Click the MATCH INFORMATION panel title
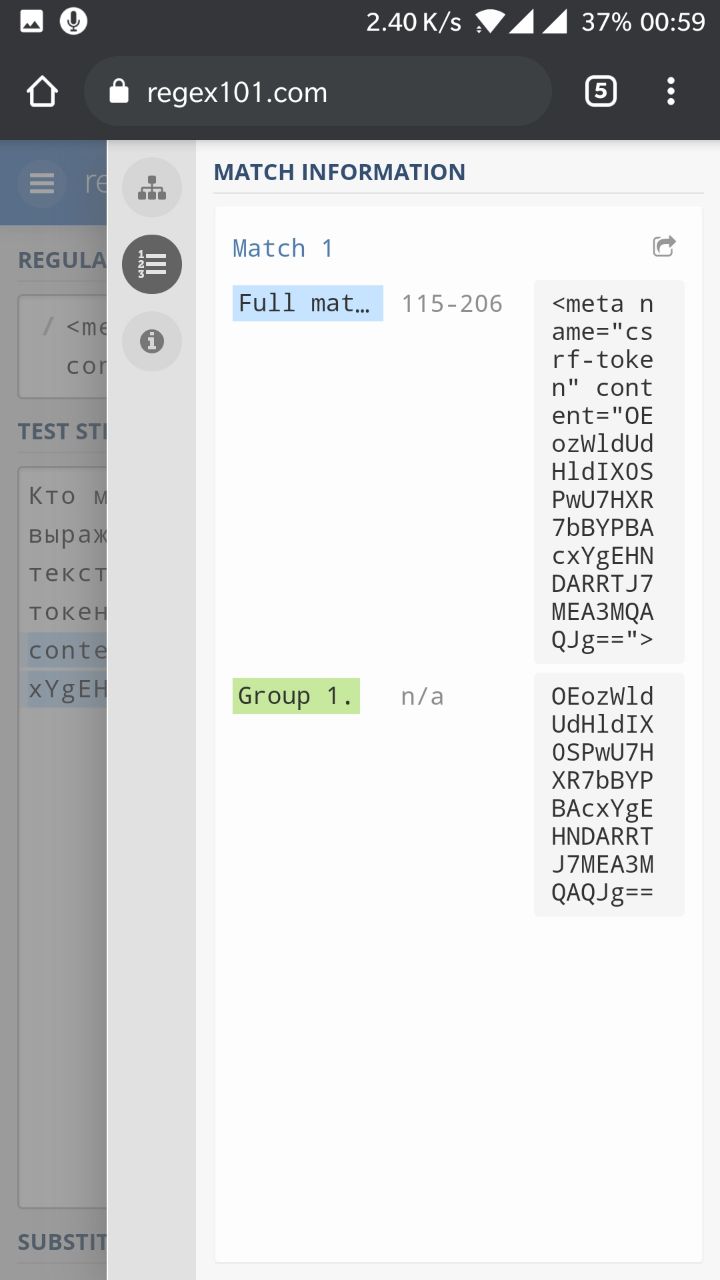Viewport: 720px width, 1280px height. click(340, 172)
